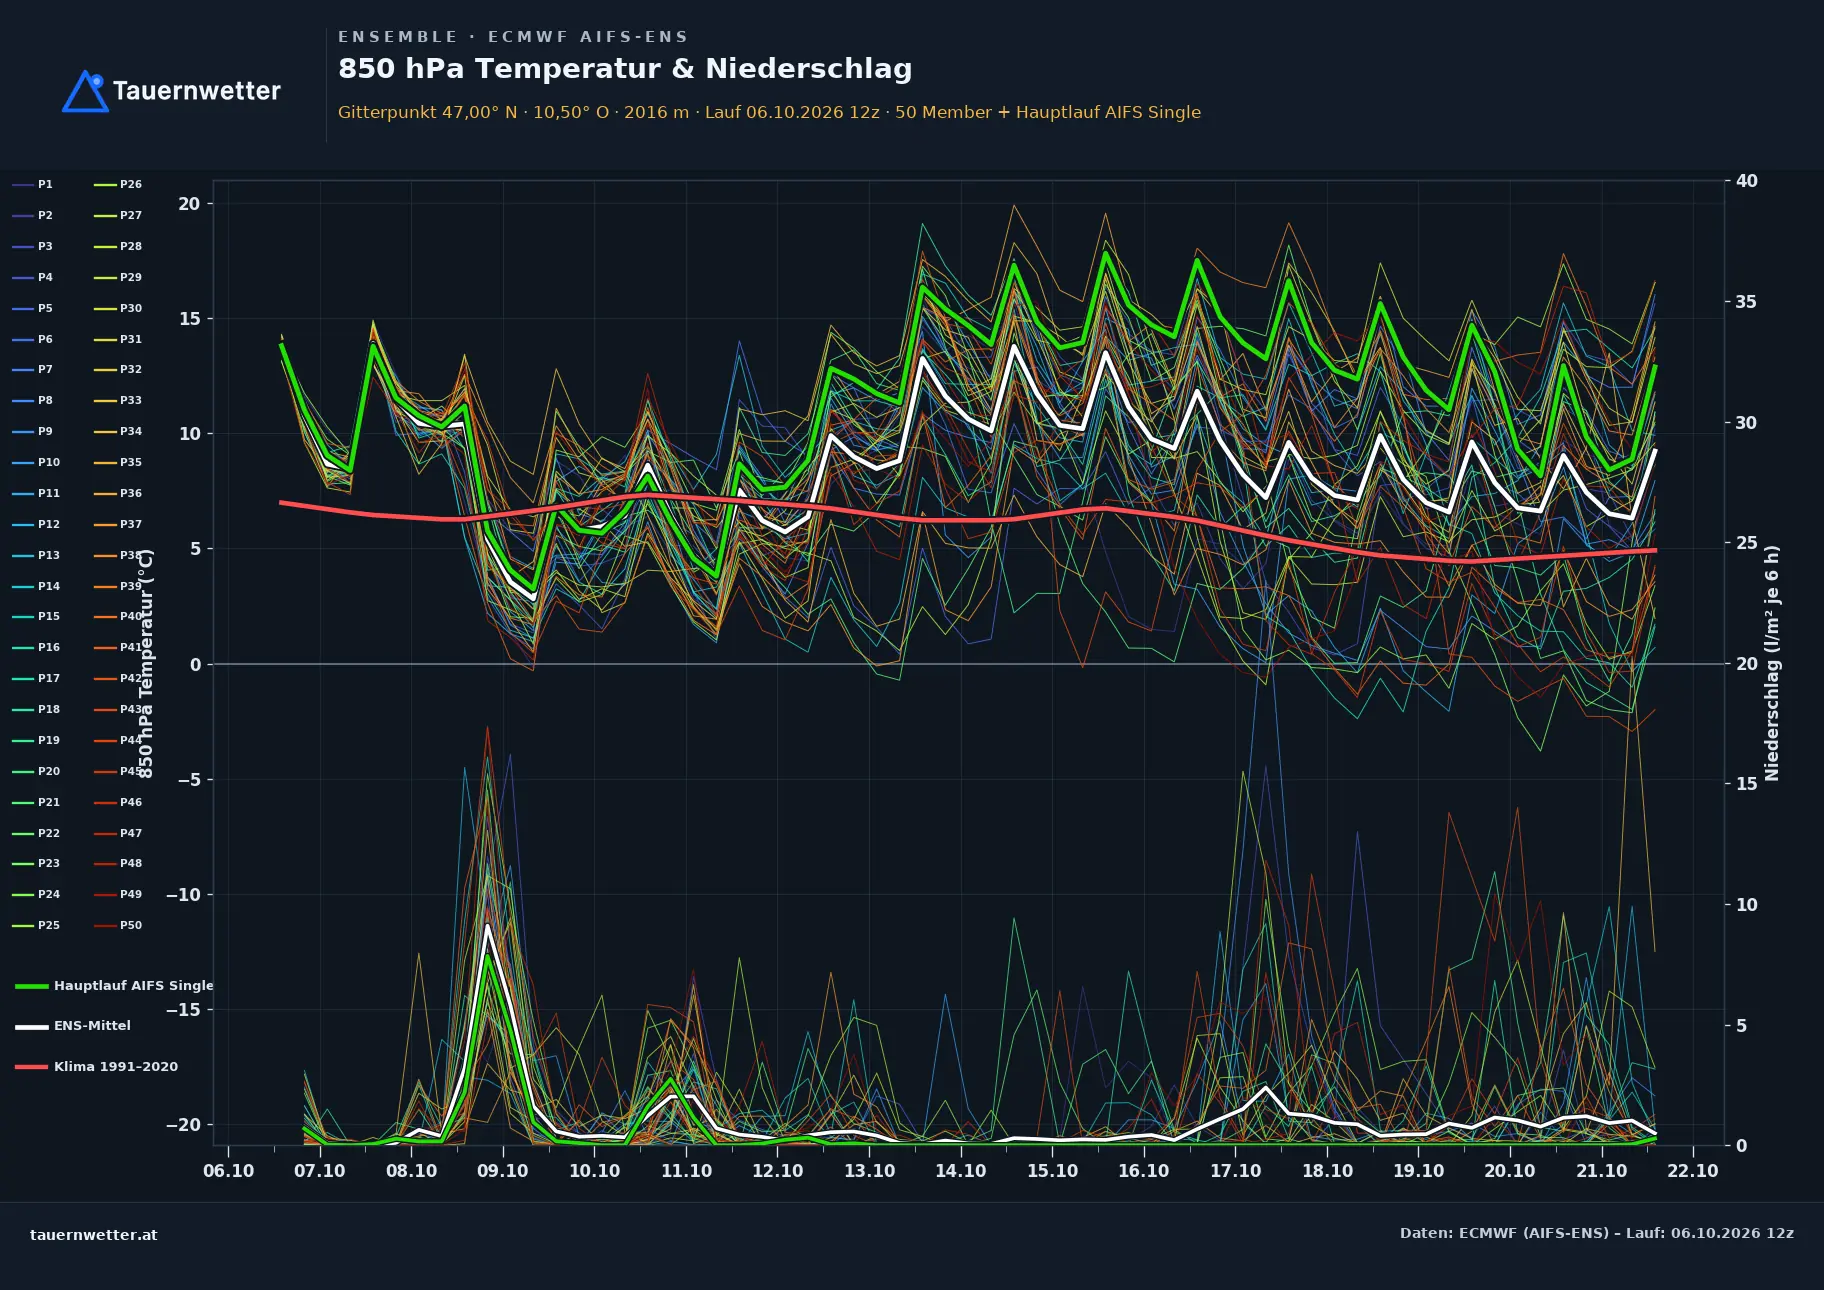
Task: Click the 06.10 date label on x-axis
Action: [228, 1171]
